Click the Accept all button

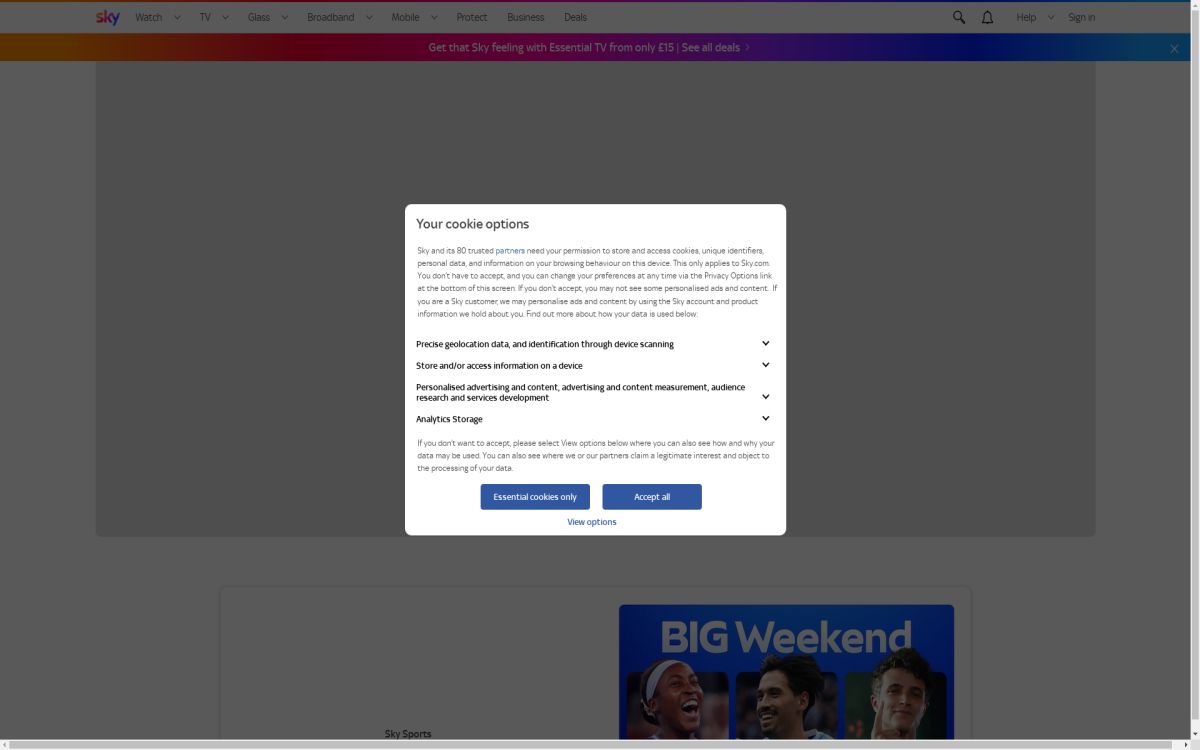(651, 496)
